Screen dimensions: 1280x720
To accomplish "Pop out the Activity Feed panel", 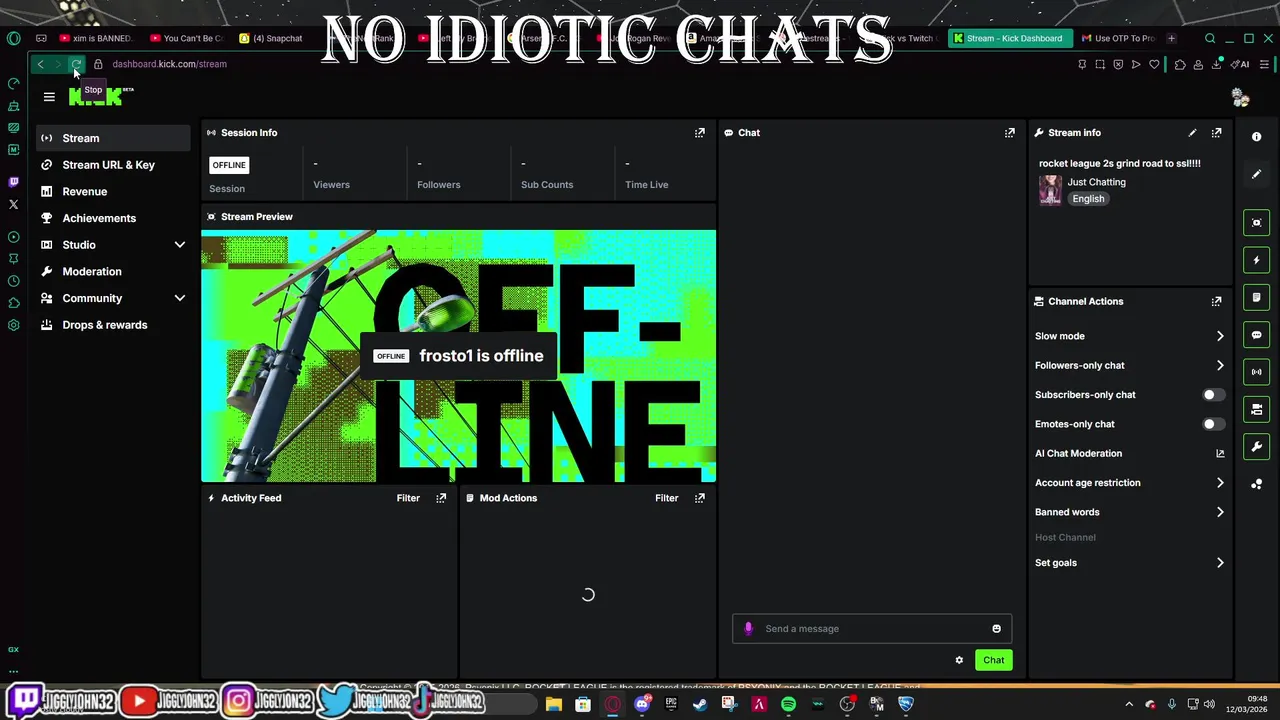I will coord(441,498).
